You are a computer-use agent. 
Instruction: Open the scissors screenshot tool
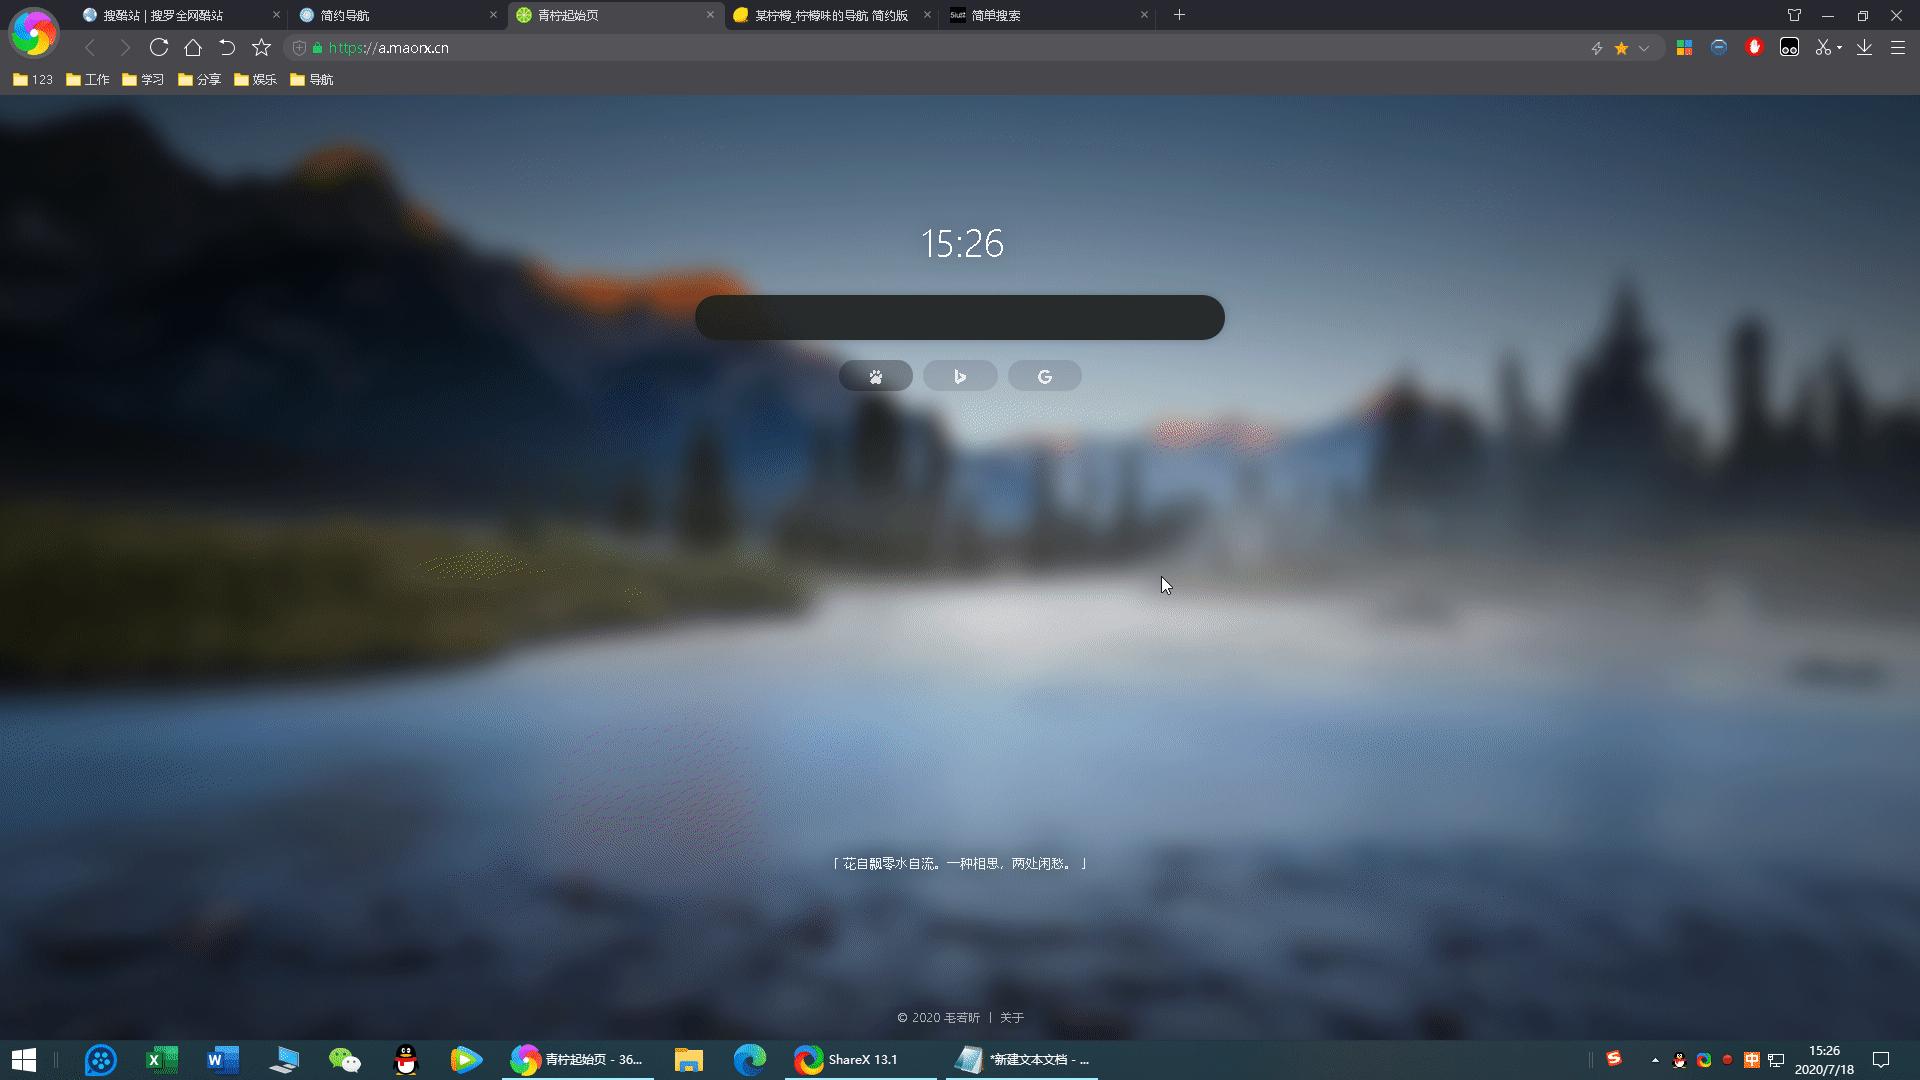tap(1822, 47)
